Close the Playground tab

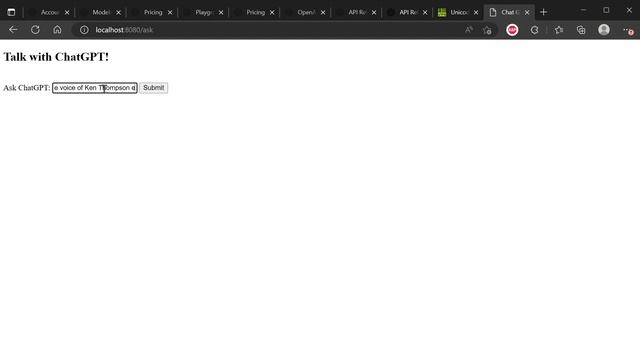(221, 13)
